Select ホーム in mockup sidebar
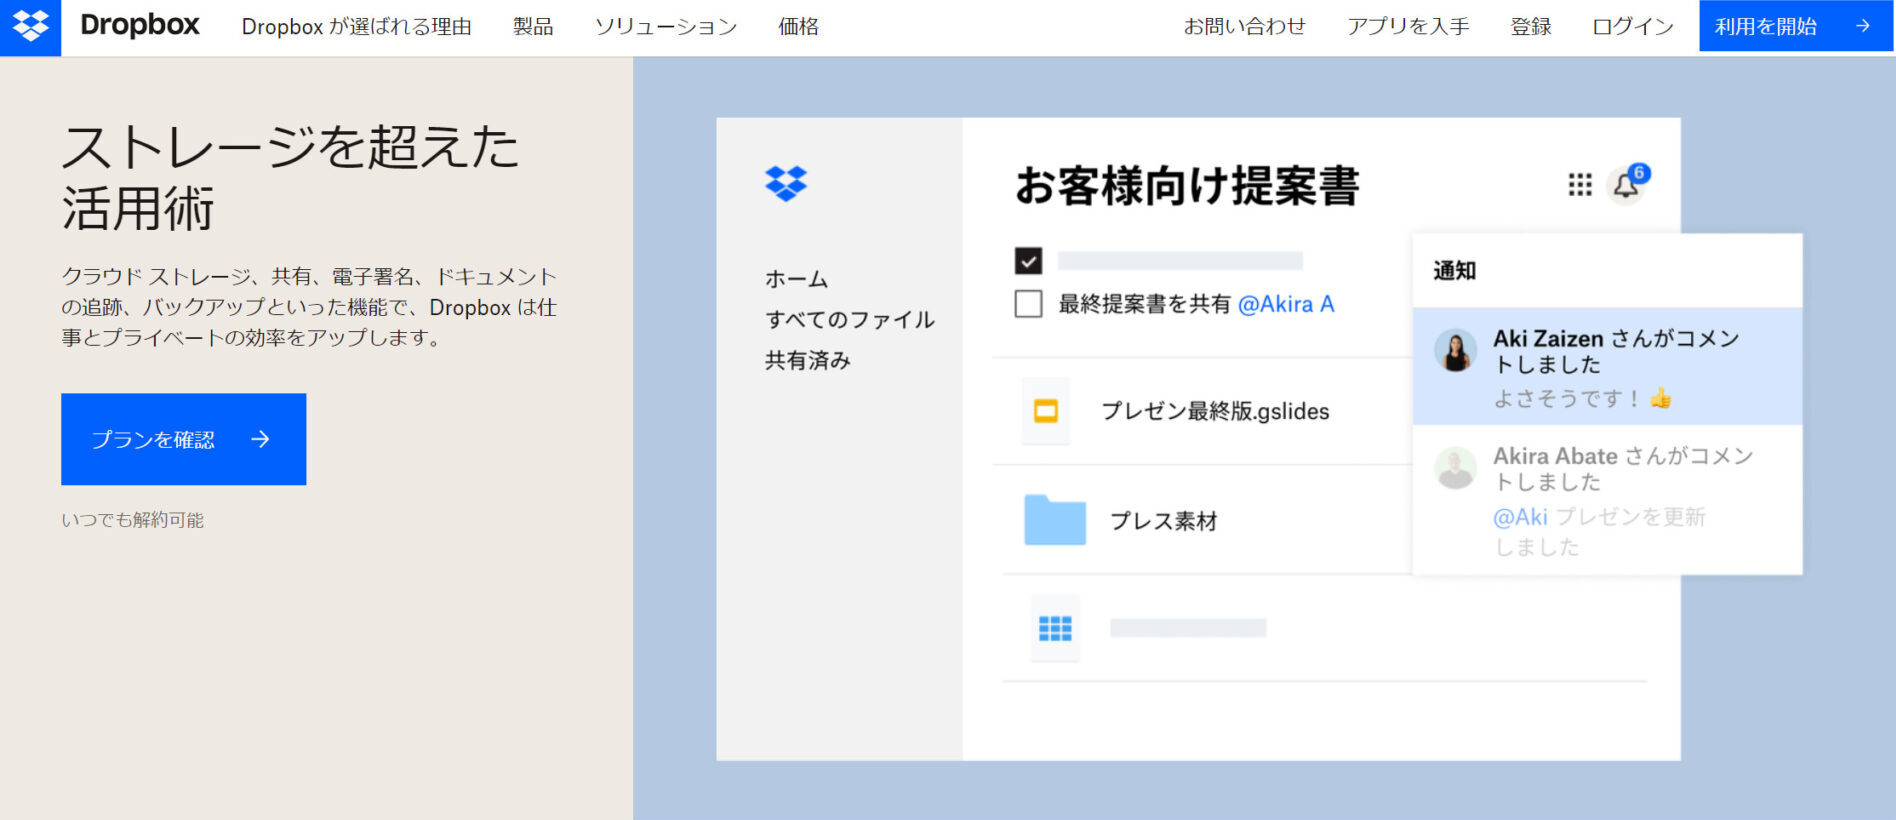 pyautogui.click(x=797, y=279)
